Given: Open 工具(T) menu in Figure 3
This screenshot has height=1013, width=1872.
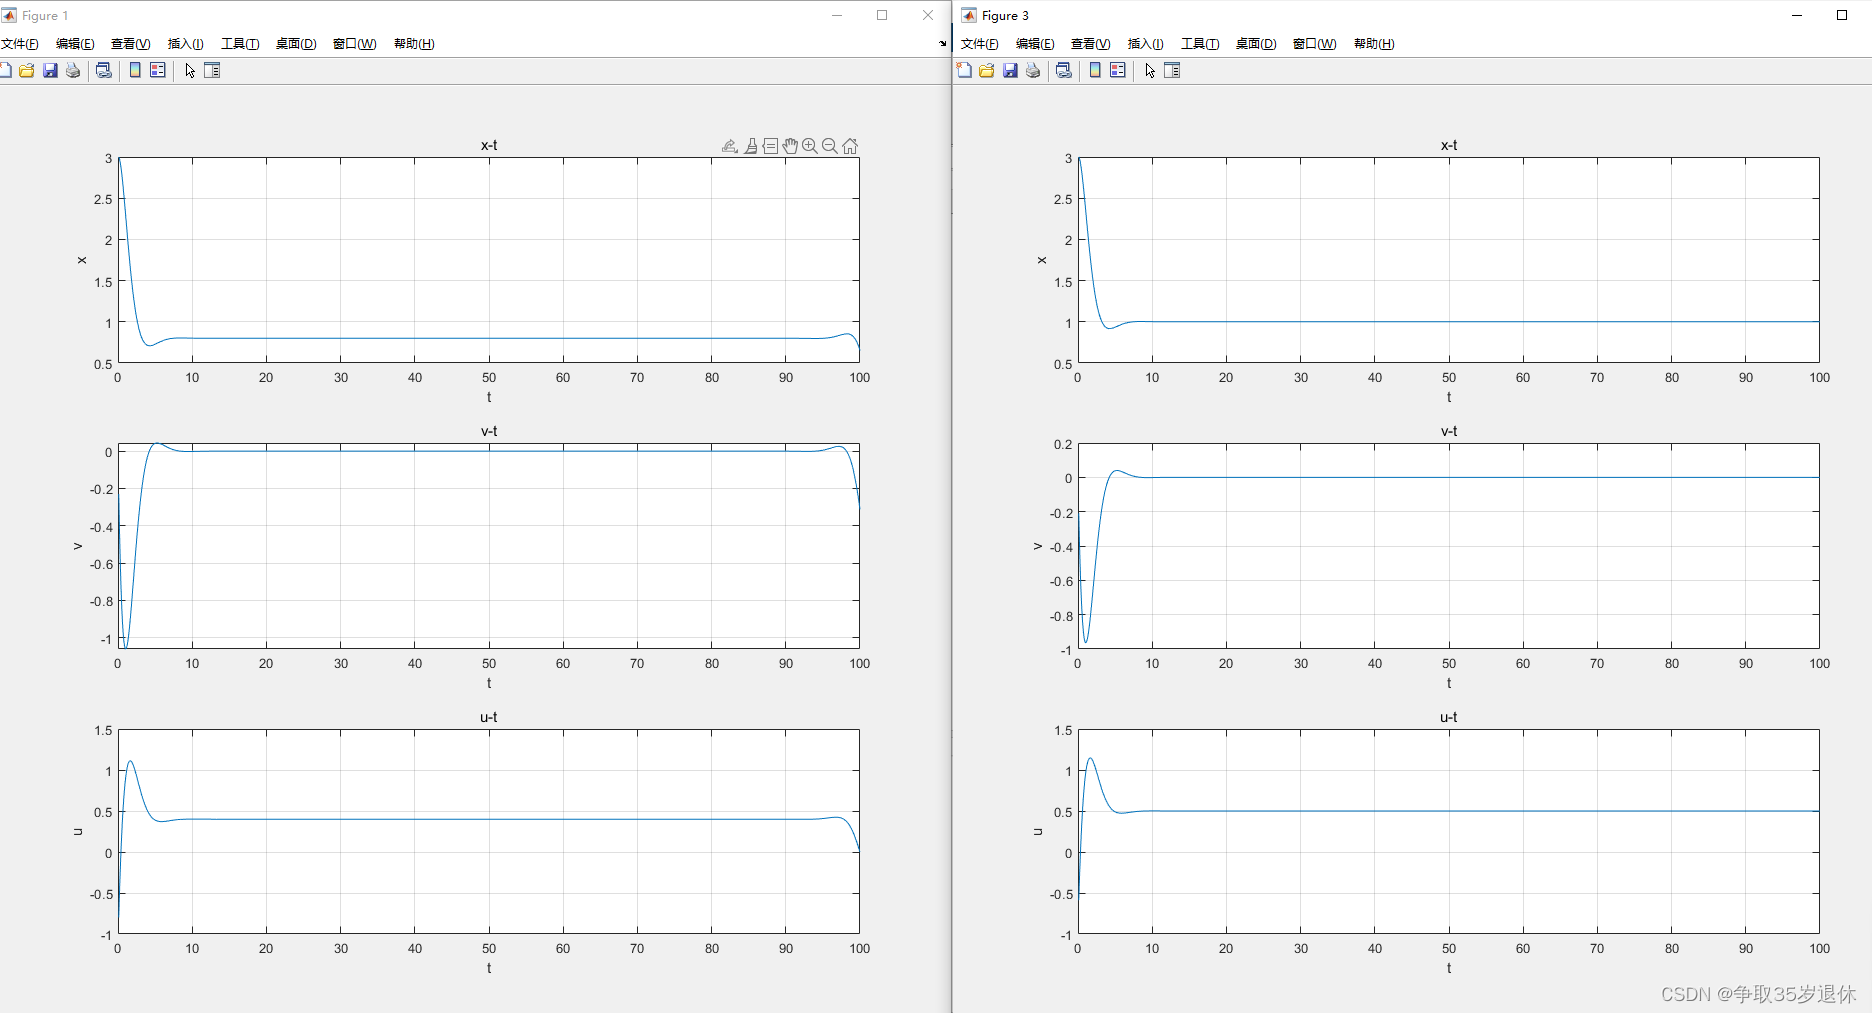Looking at the screenshot, I should pyautogui.click(x=1200, y=44).
